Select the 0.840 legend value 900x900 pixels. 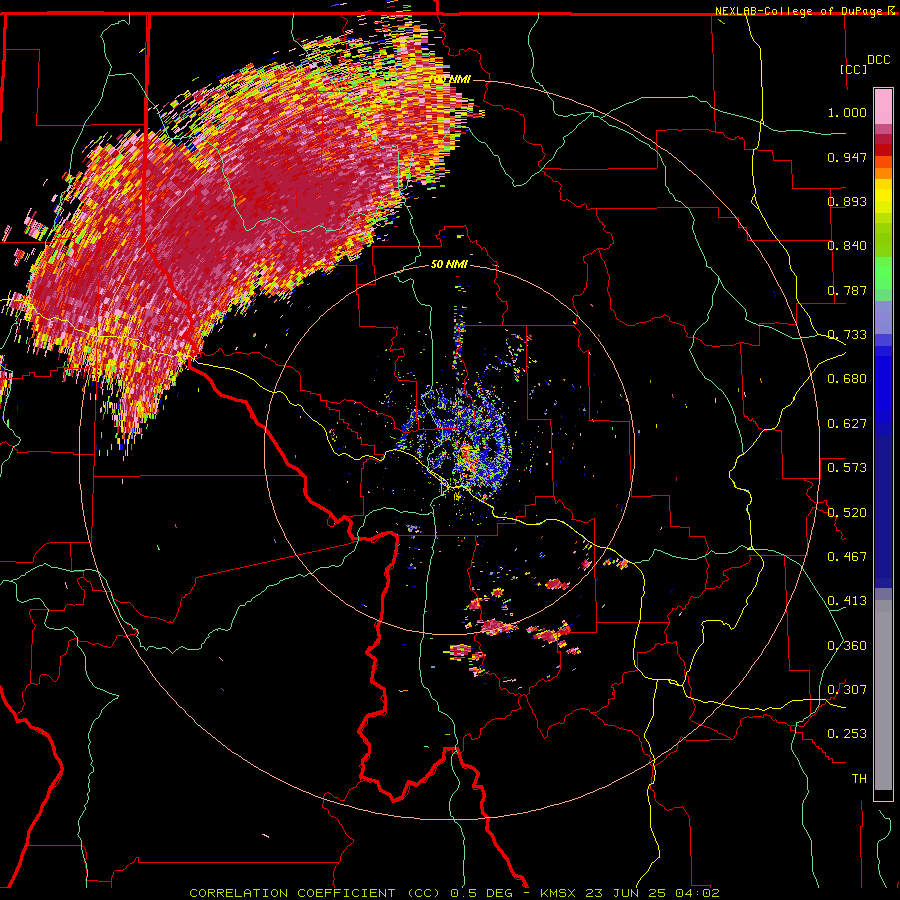847,246
